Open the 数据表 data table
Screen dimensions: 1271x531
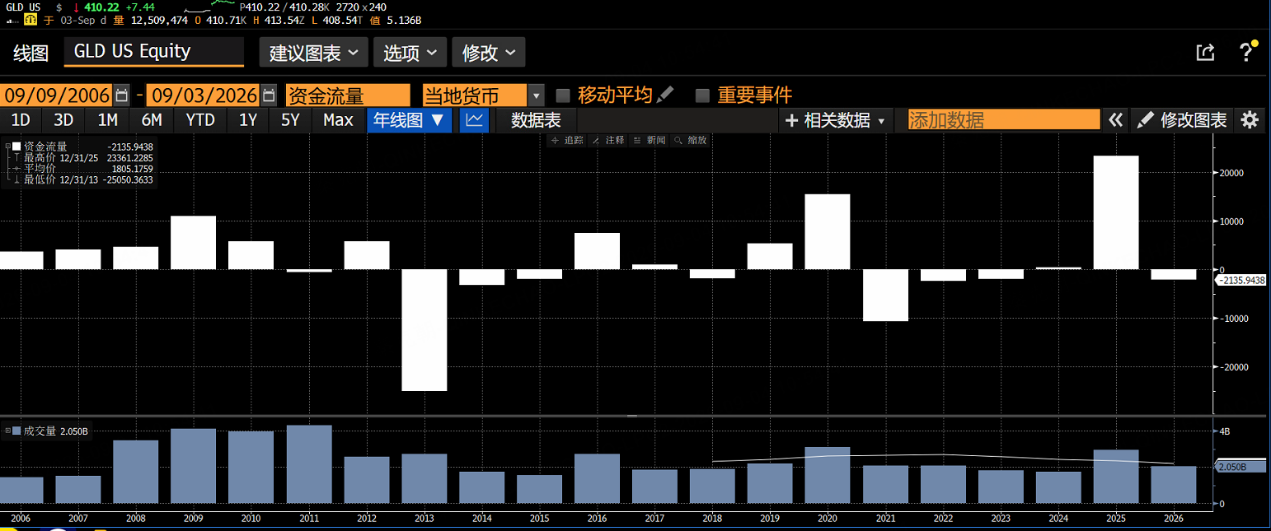(x=536, y=120)
